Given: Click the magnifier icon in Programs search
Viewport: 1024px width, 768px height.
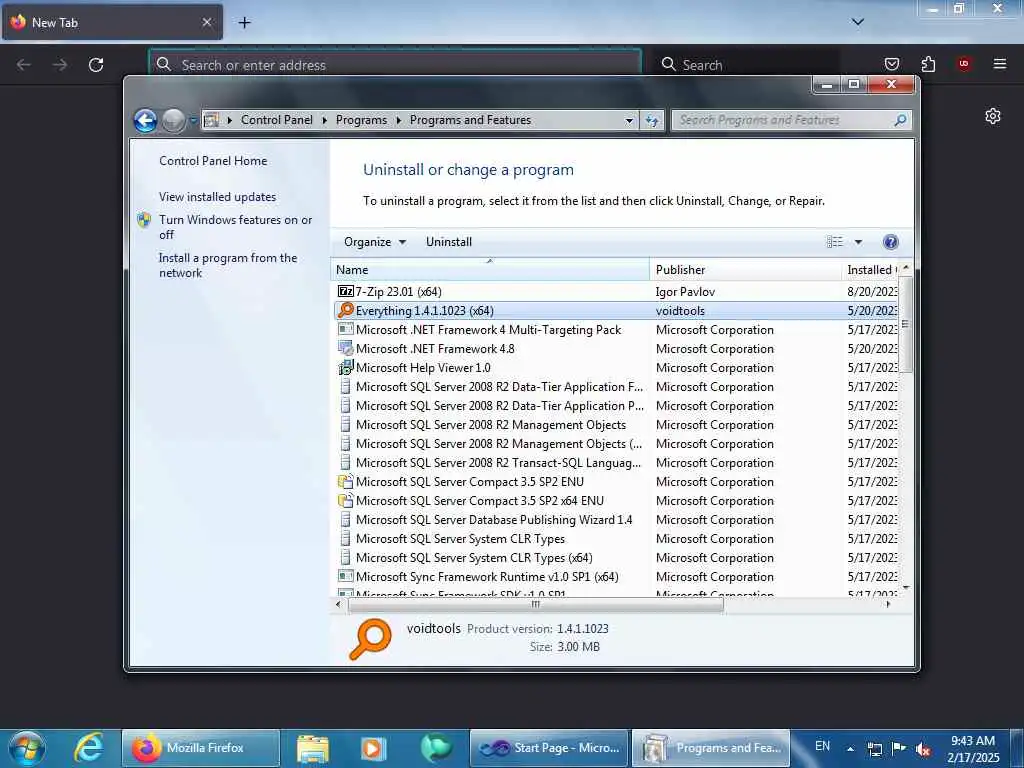Looking at the screenshot, I should (901, 120).
